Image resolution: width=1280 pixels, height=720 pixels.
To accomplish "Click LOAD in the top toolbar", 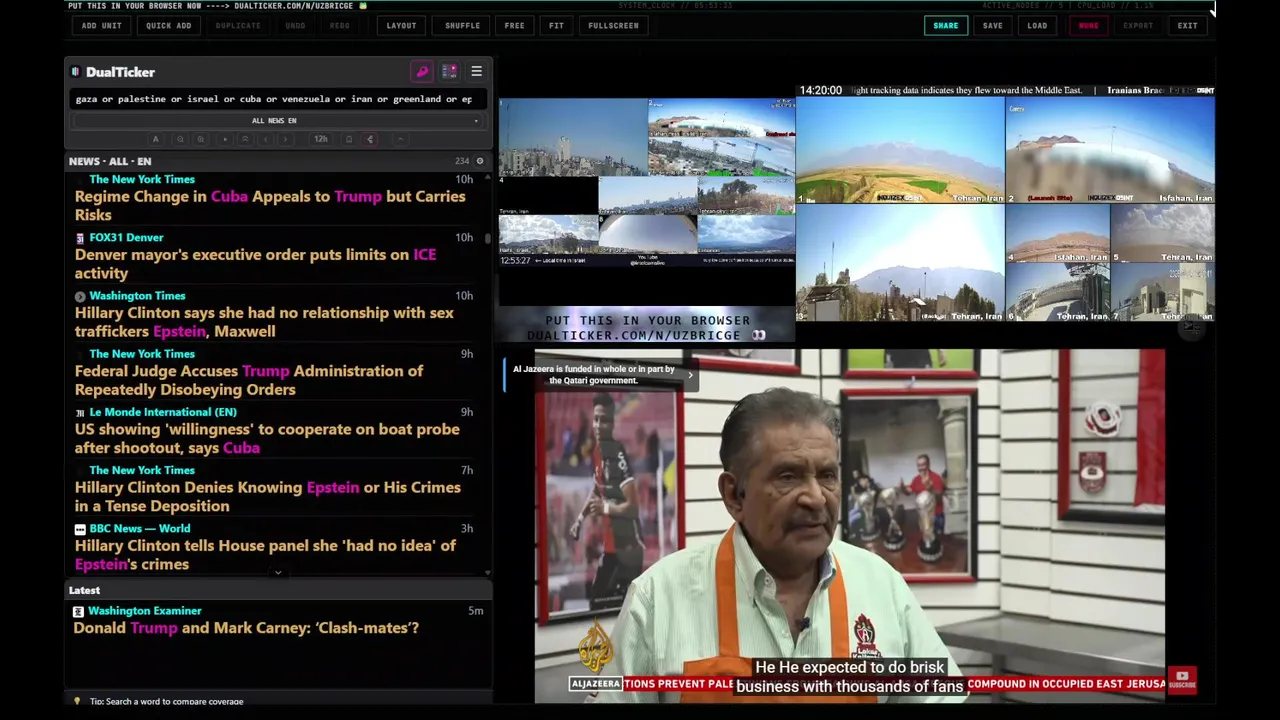I will (x=1038, y=25).
